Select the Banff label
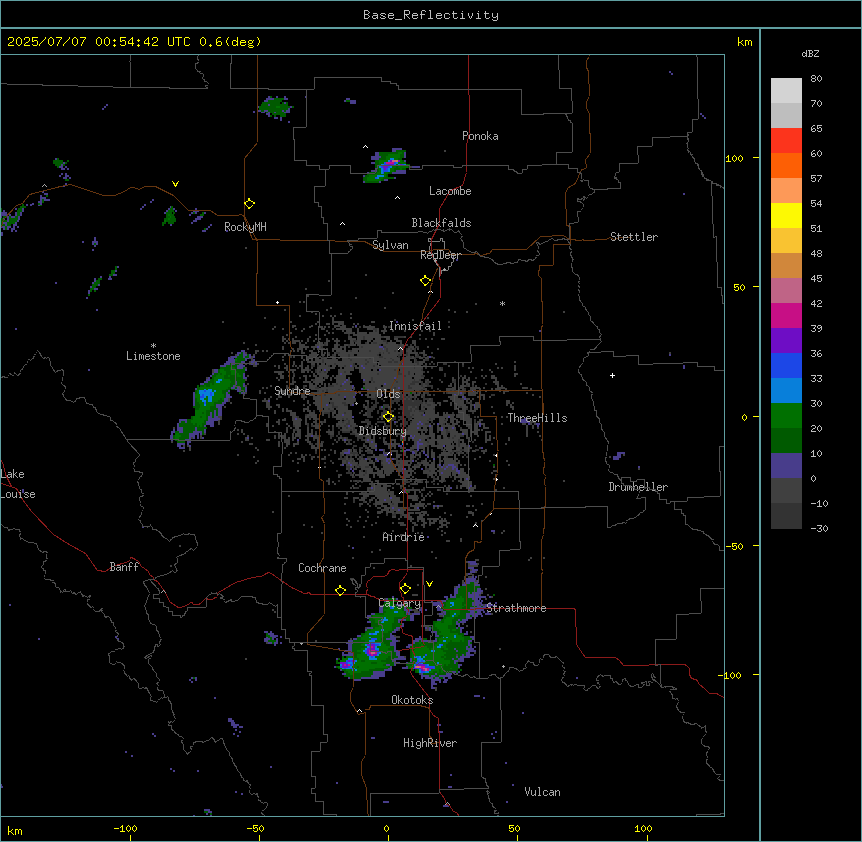This screenshot has width=862, height=842. pos(124,567)
